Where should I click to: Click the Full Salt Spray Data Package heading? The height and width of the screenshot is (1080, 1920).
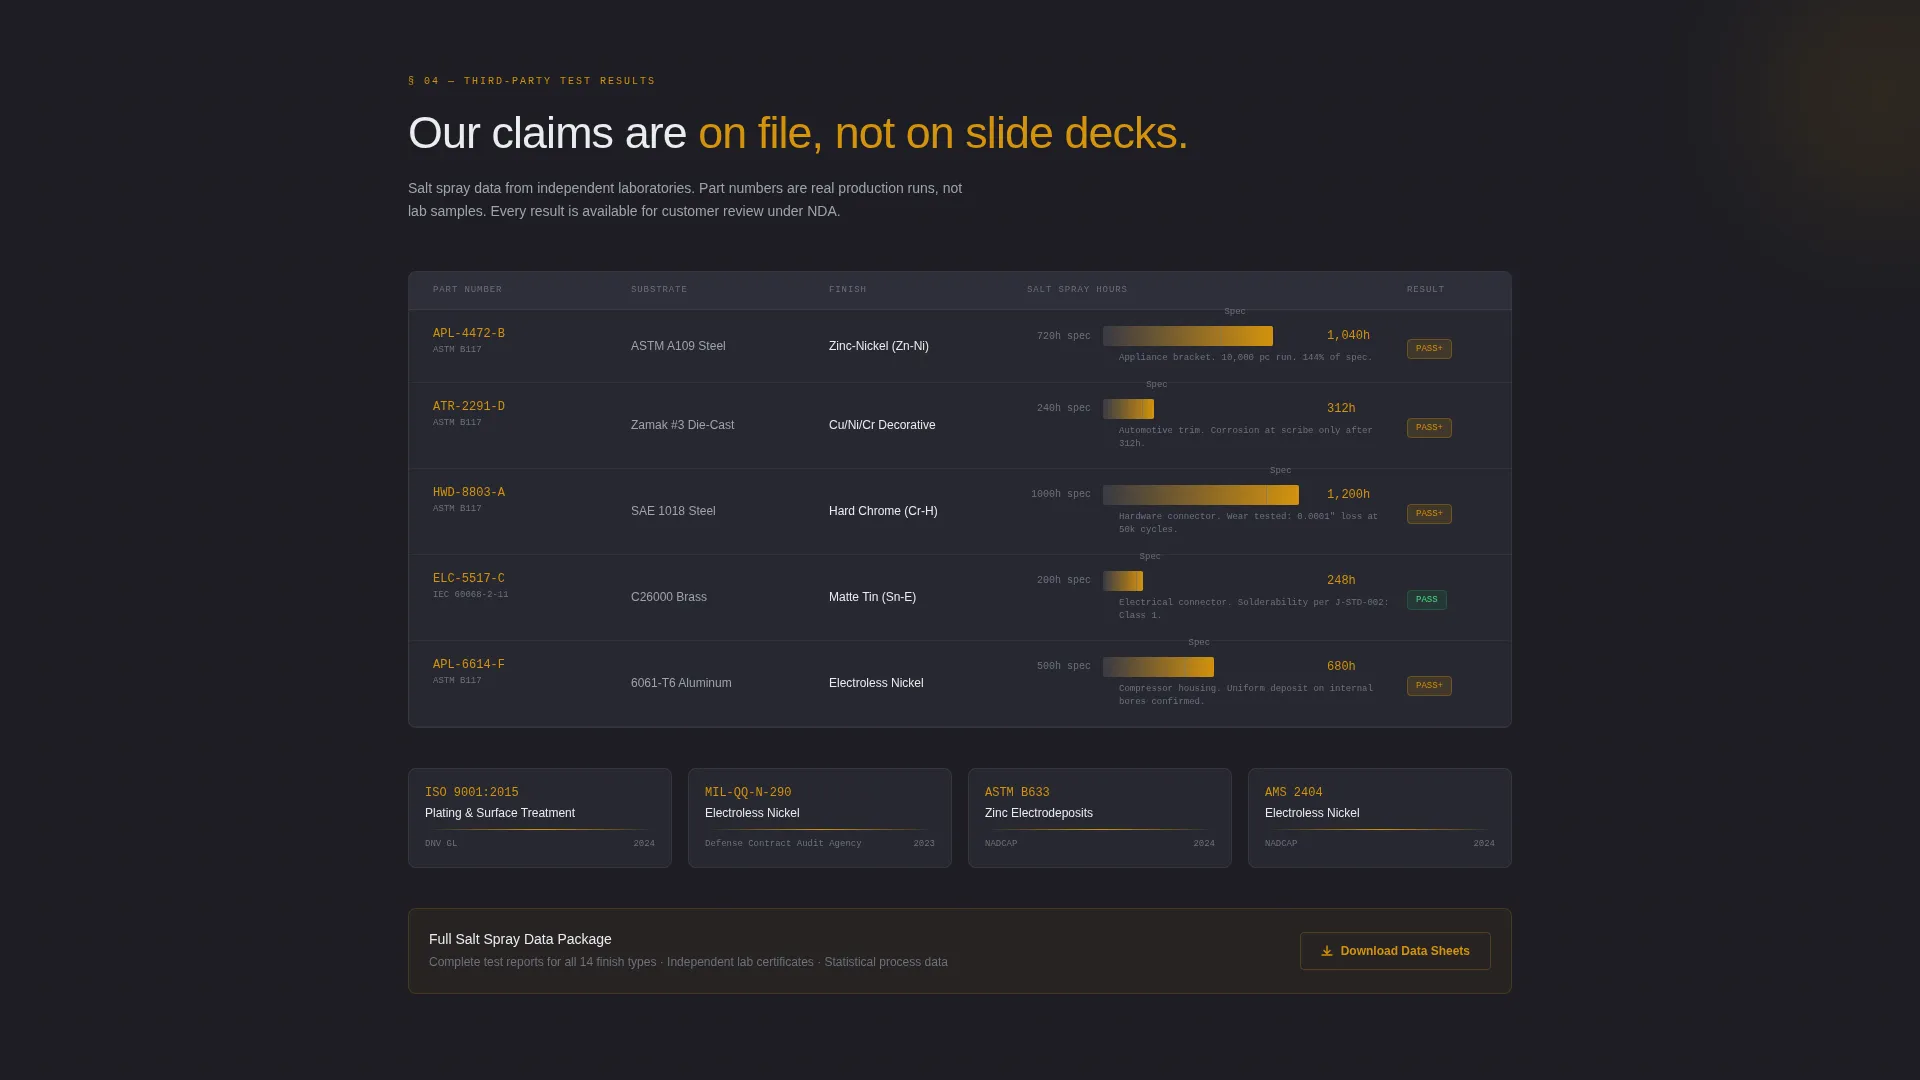[520, 939]
